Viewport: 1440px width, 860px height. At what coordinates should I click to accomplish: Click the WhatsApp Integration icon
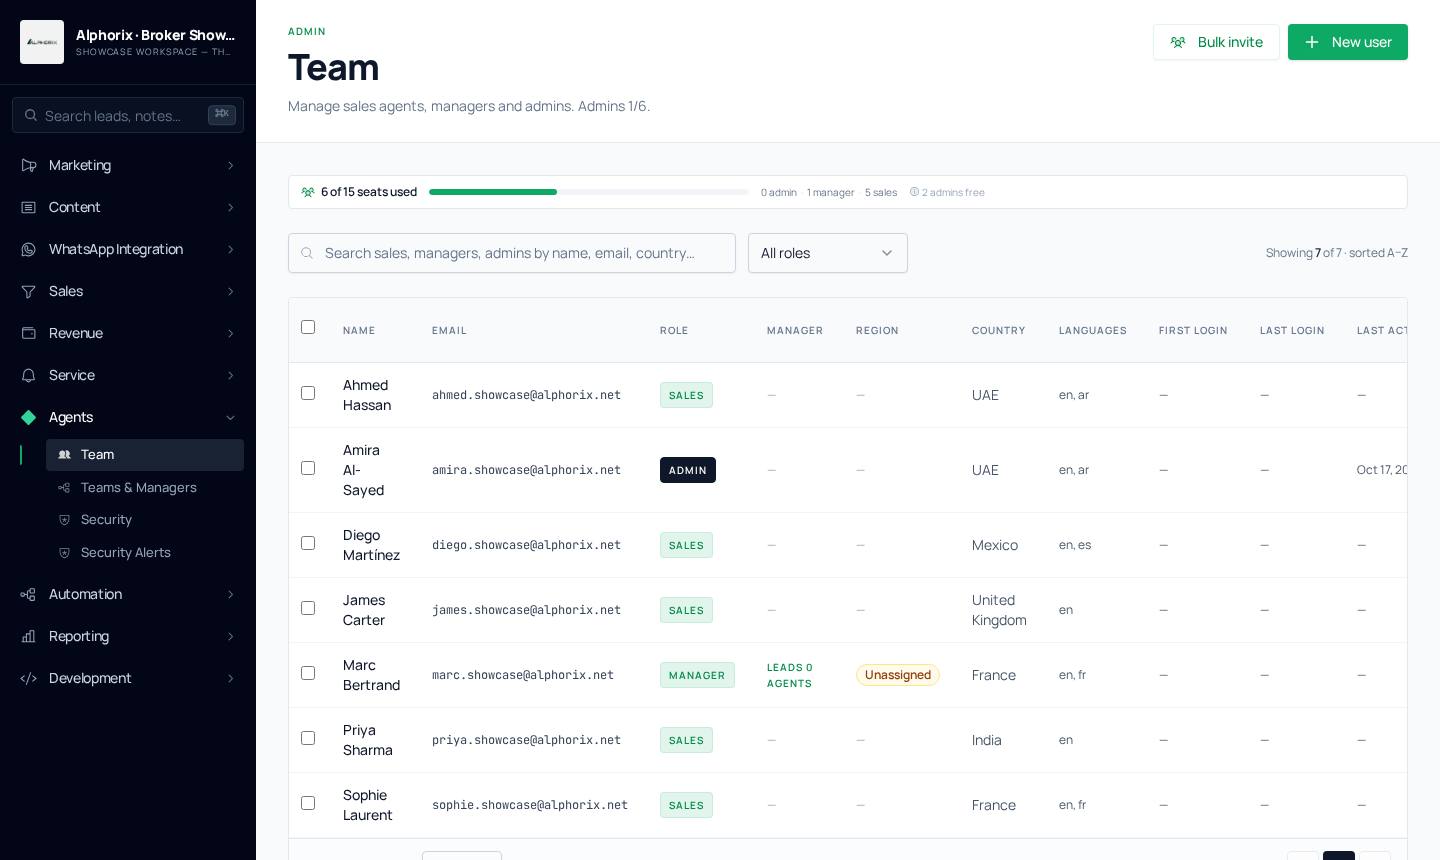click(x=29, y=249)
